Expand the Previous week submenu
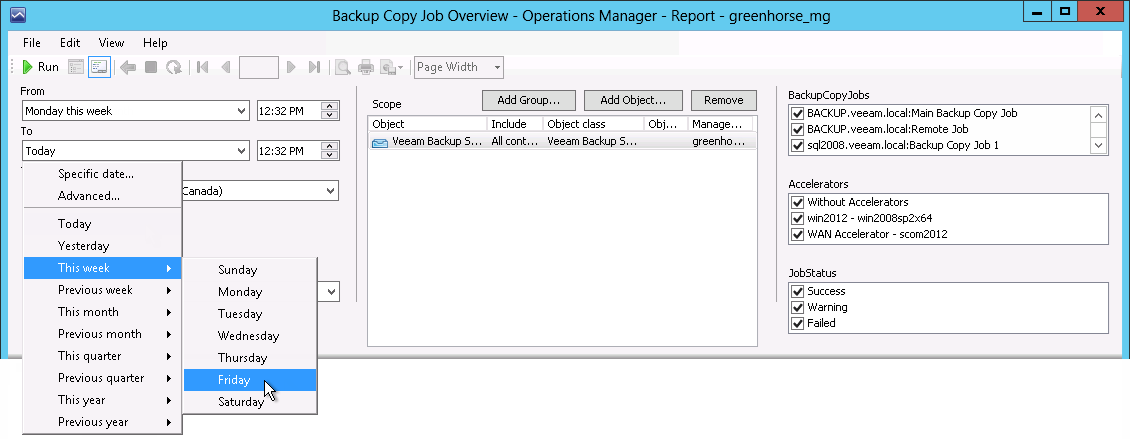The image size is (1130, 439). click(x=102, y=290)
